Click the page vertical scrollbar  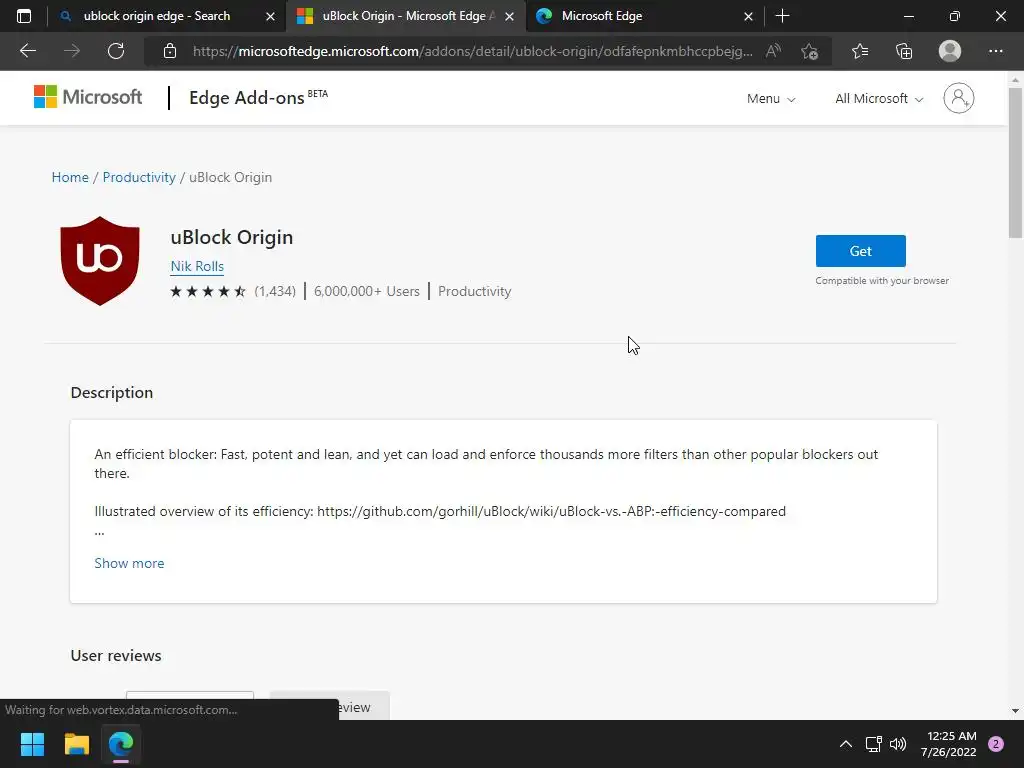click(x=1016, y=163)
